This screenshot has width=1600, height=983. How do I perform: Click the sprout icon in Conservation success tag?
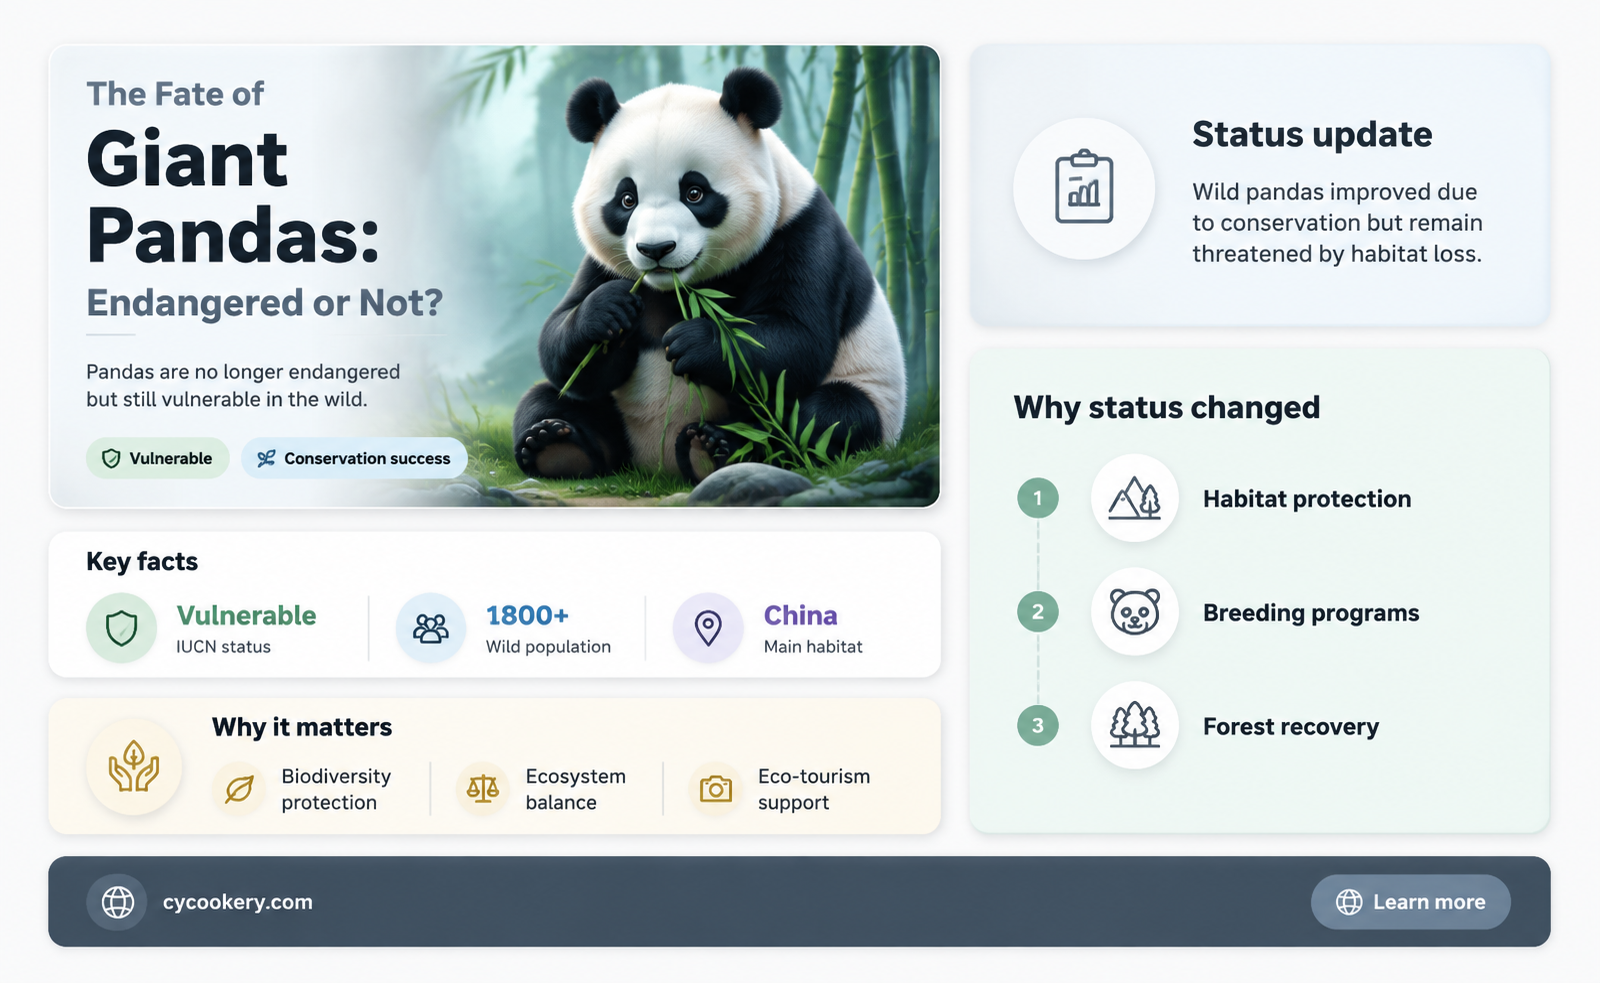coord(266,458)
